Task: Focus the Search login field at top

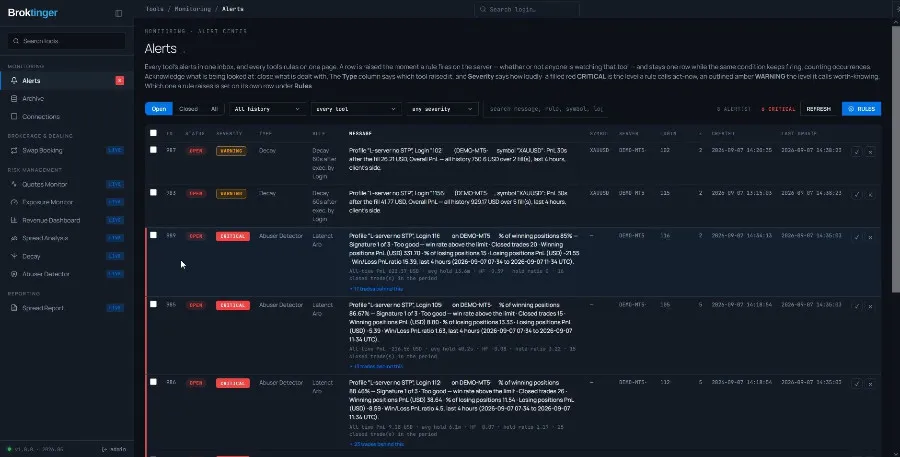Action: coord(527,9)
